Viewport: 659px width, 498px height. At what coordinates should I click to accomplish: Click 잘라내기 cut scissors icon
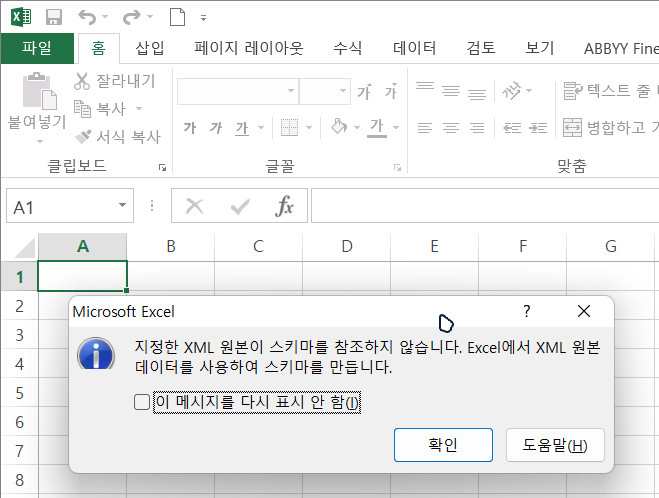[82, 81]
